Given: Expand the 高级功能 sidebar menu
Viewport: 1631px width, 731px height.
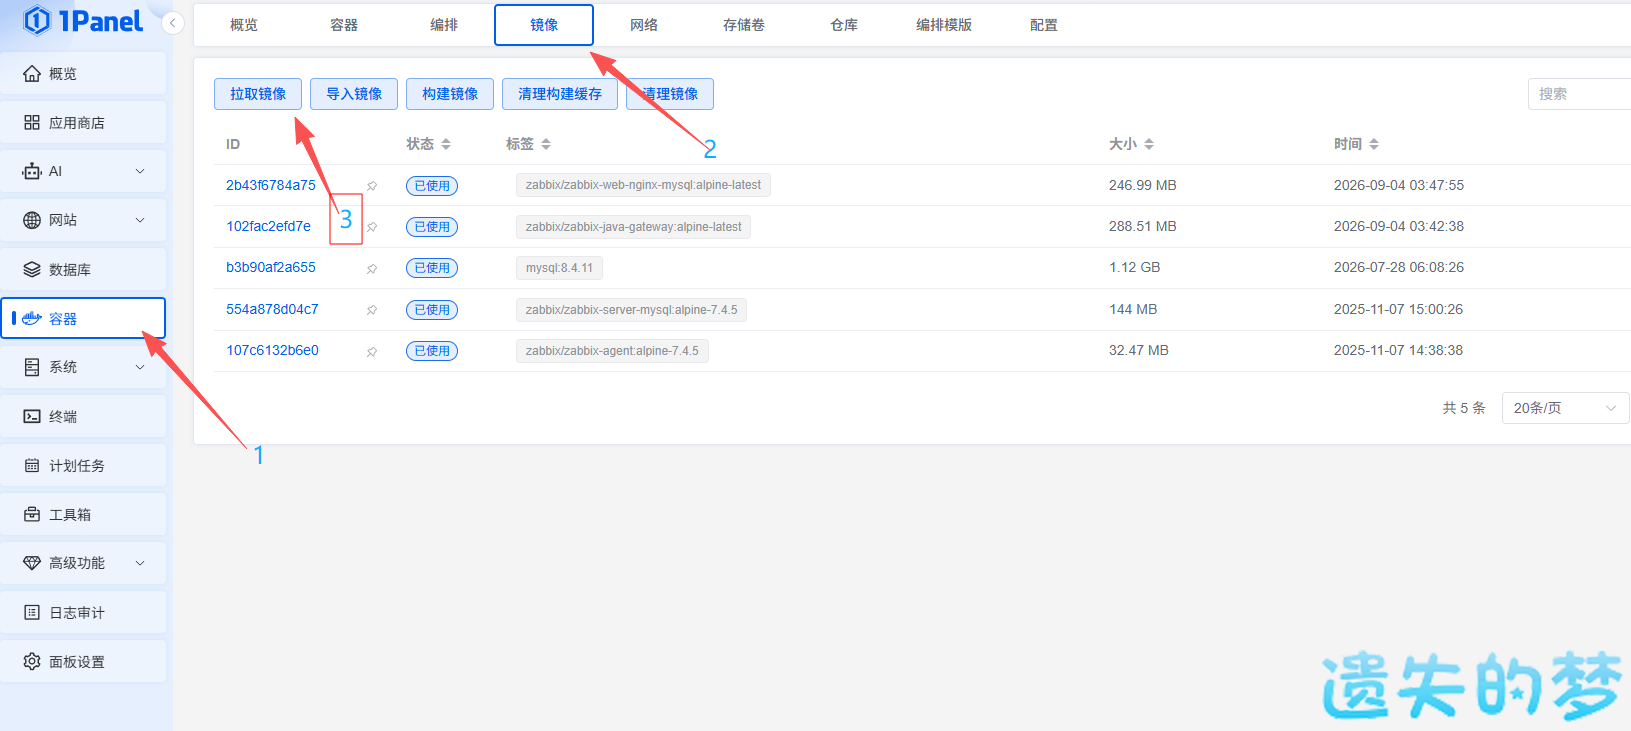Looking at the screenshot, I should [83, 564].
